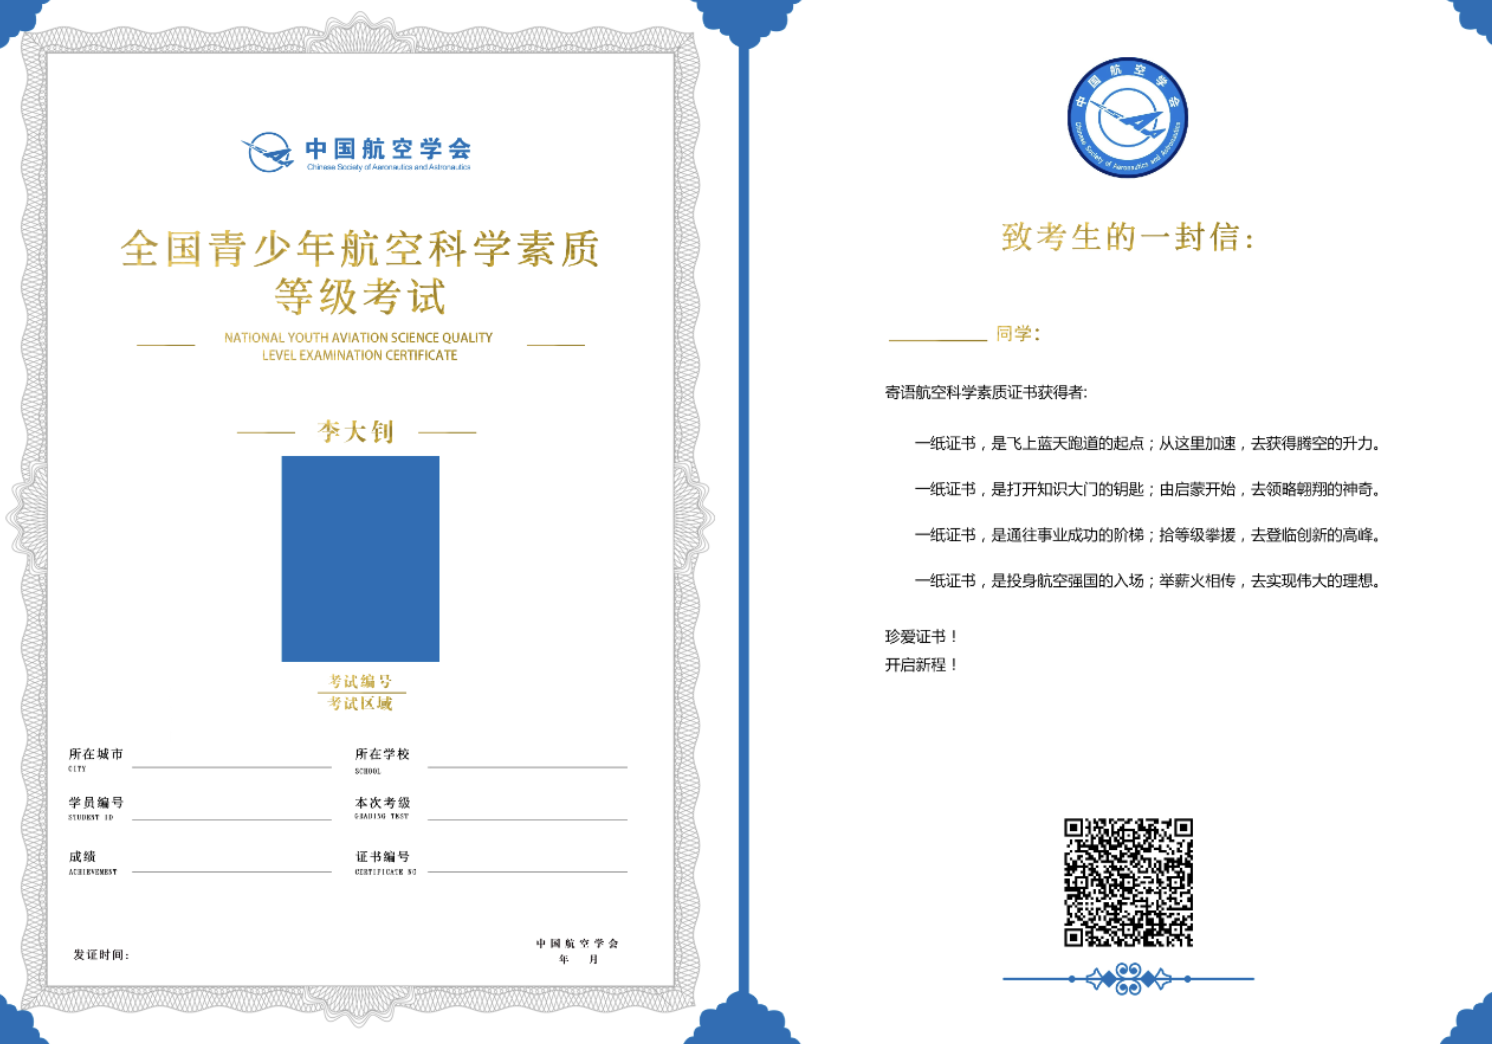Click the 本次考级 label
Screen dimensions: 1492x1044
tap(382, 803)
